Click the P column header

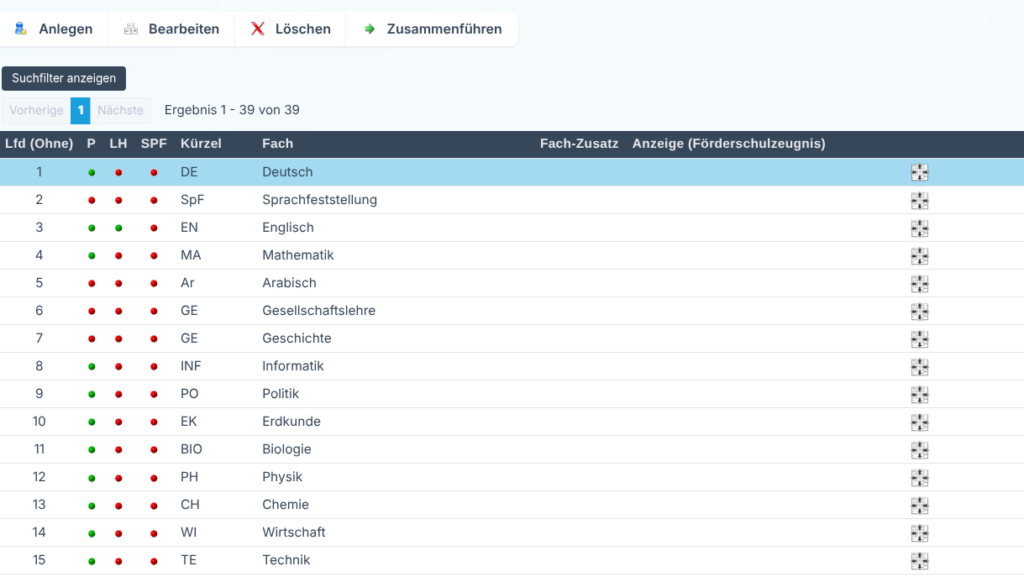pos(91,144)
